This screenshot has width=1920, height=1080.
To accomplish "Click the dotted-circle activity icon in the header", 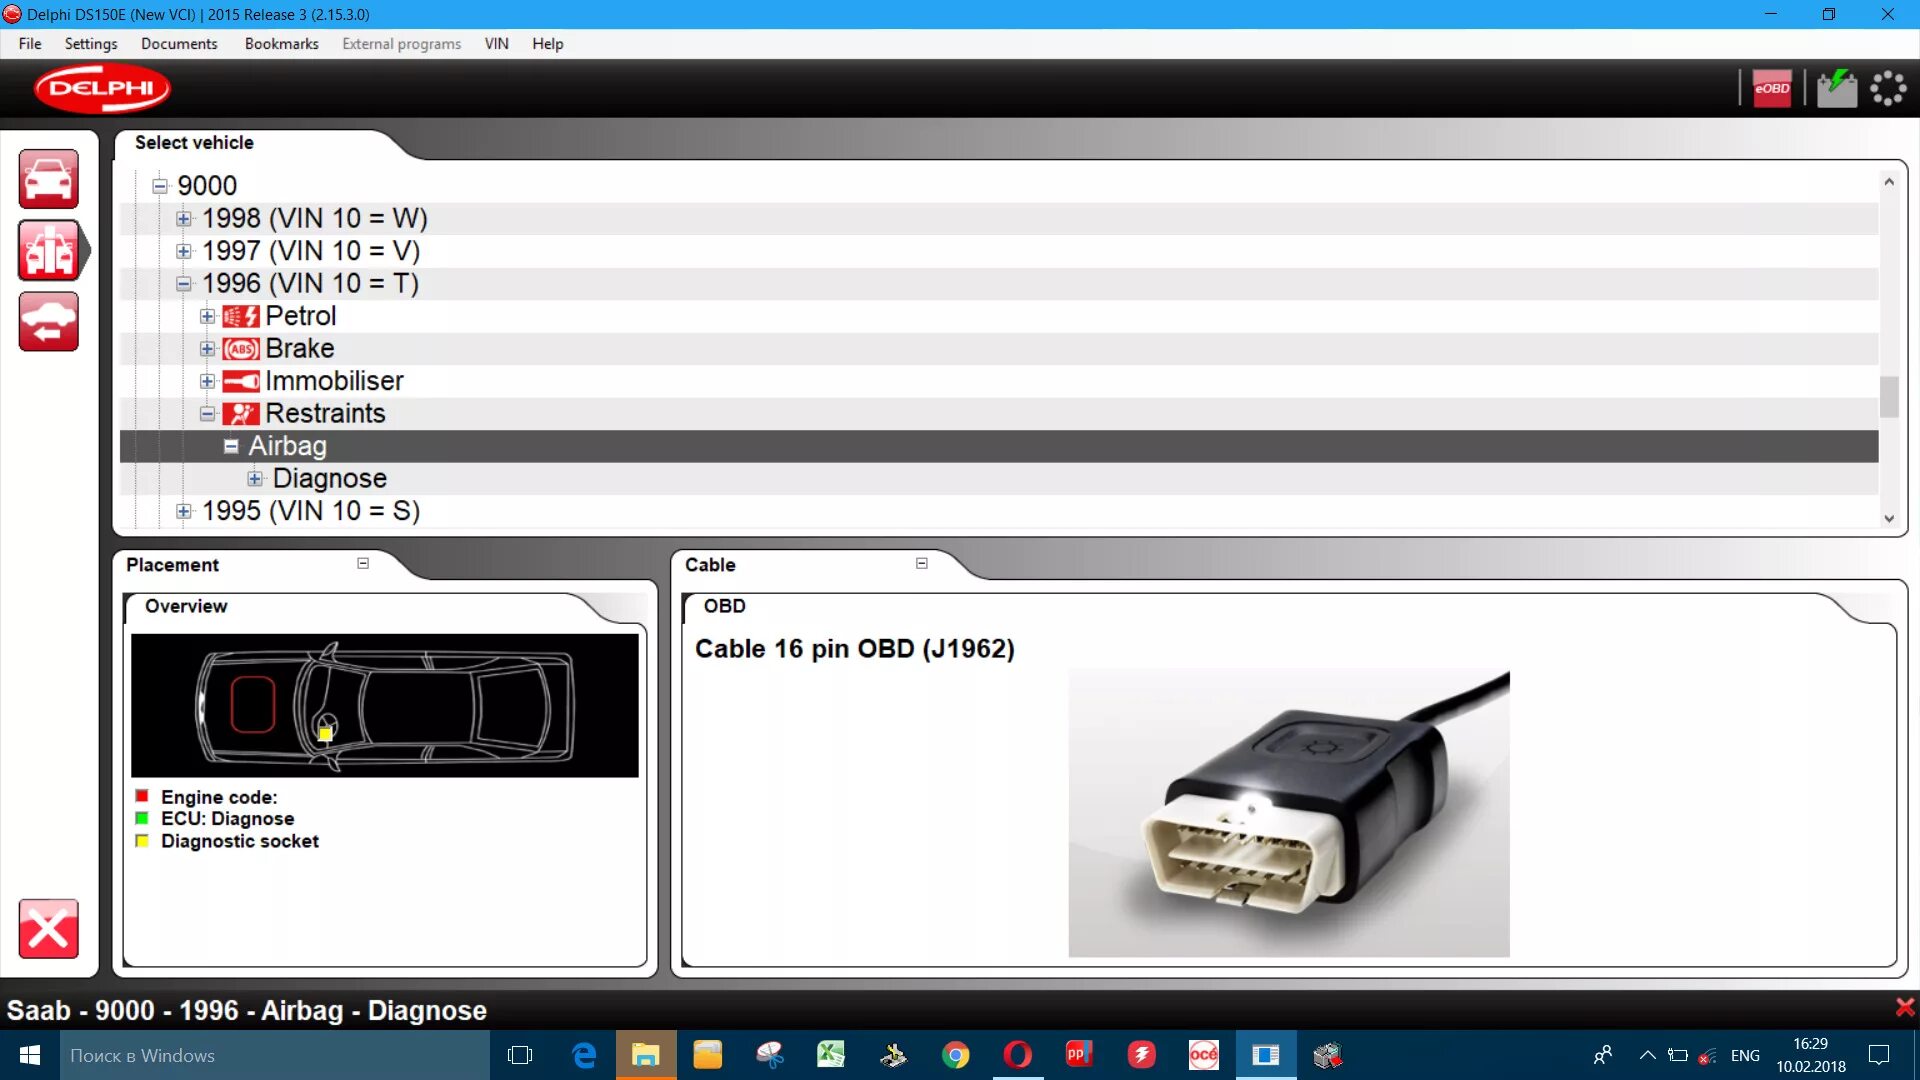I will (x=1888, y=88).
